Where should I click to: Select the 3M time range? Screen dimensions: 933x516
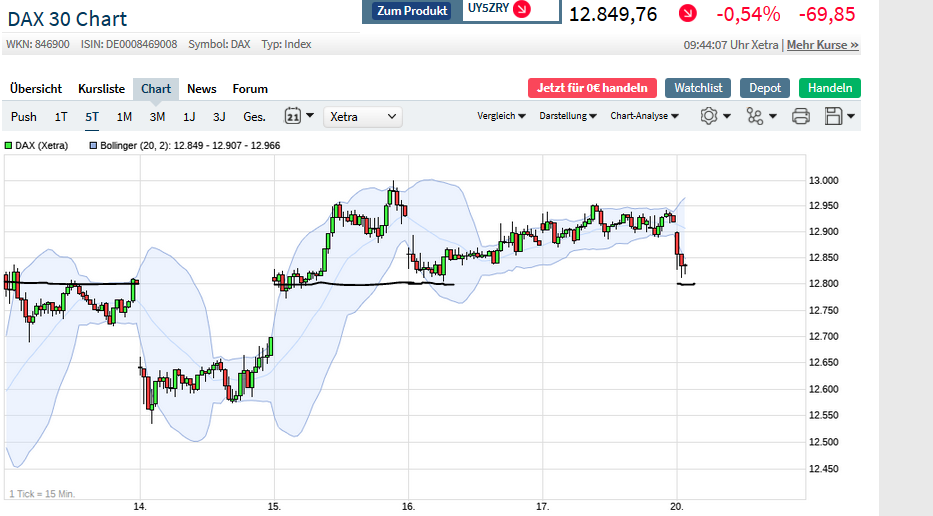157,116
